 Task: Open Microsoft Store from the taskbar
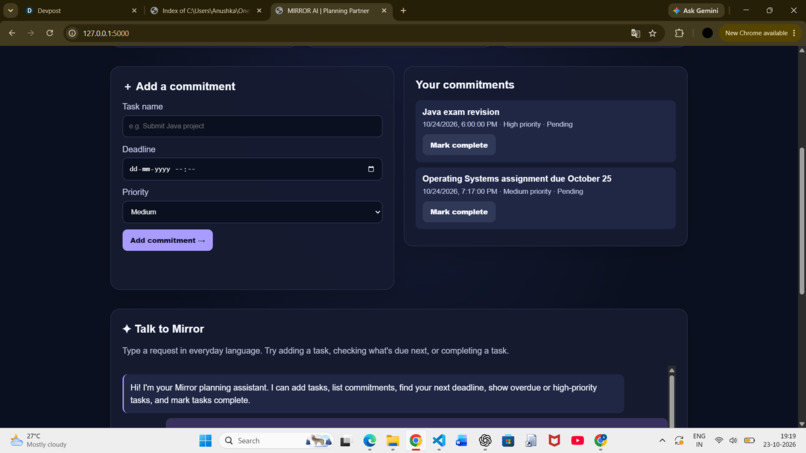(508, 441)
